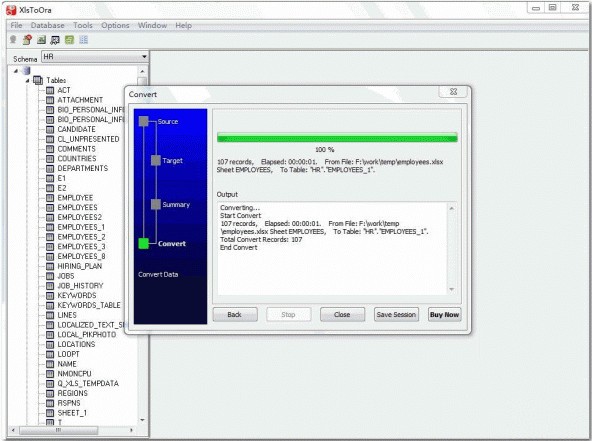Viewport: 592px width, 441px height.
Task: Click the disconnect icon with red badge
Action: point(27,39)
